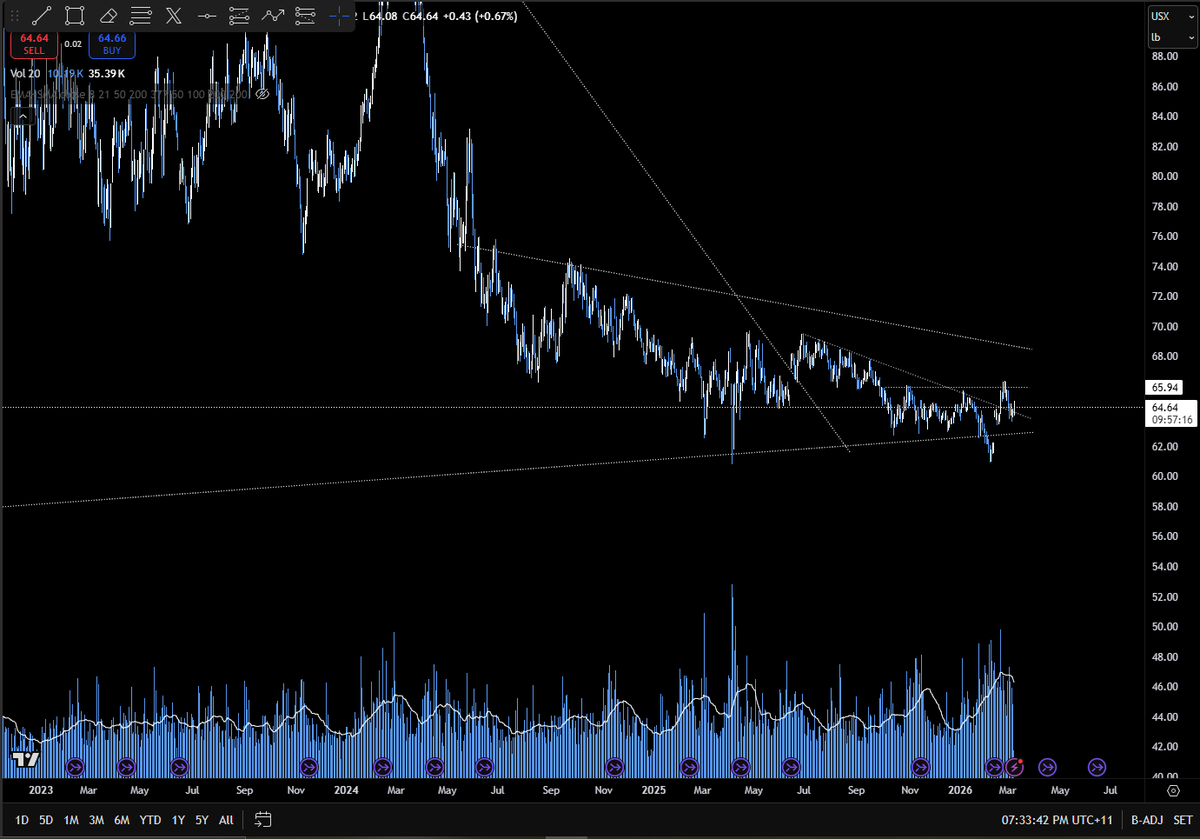The width and height of the screenshot is (1200, 839).
Task: Click the 35.39K volume value
Action: (x=106, y=74)
